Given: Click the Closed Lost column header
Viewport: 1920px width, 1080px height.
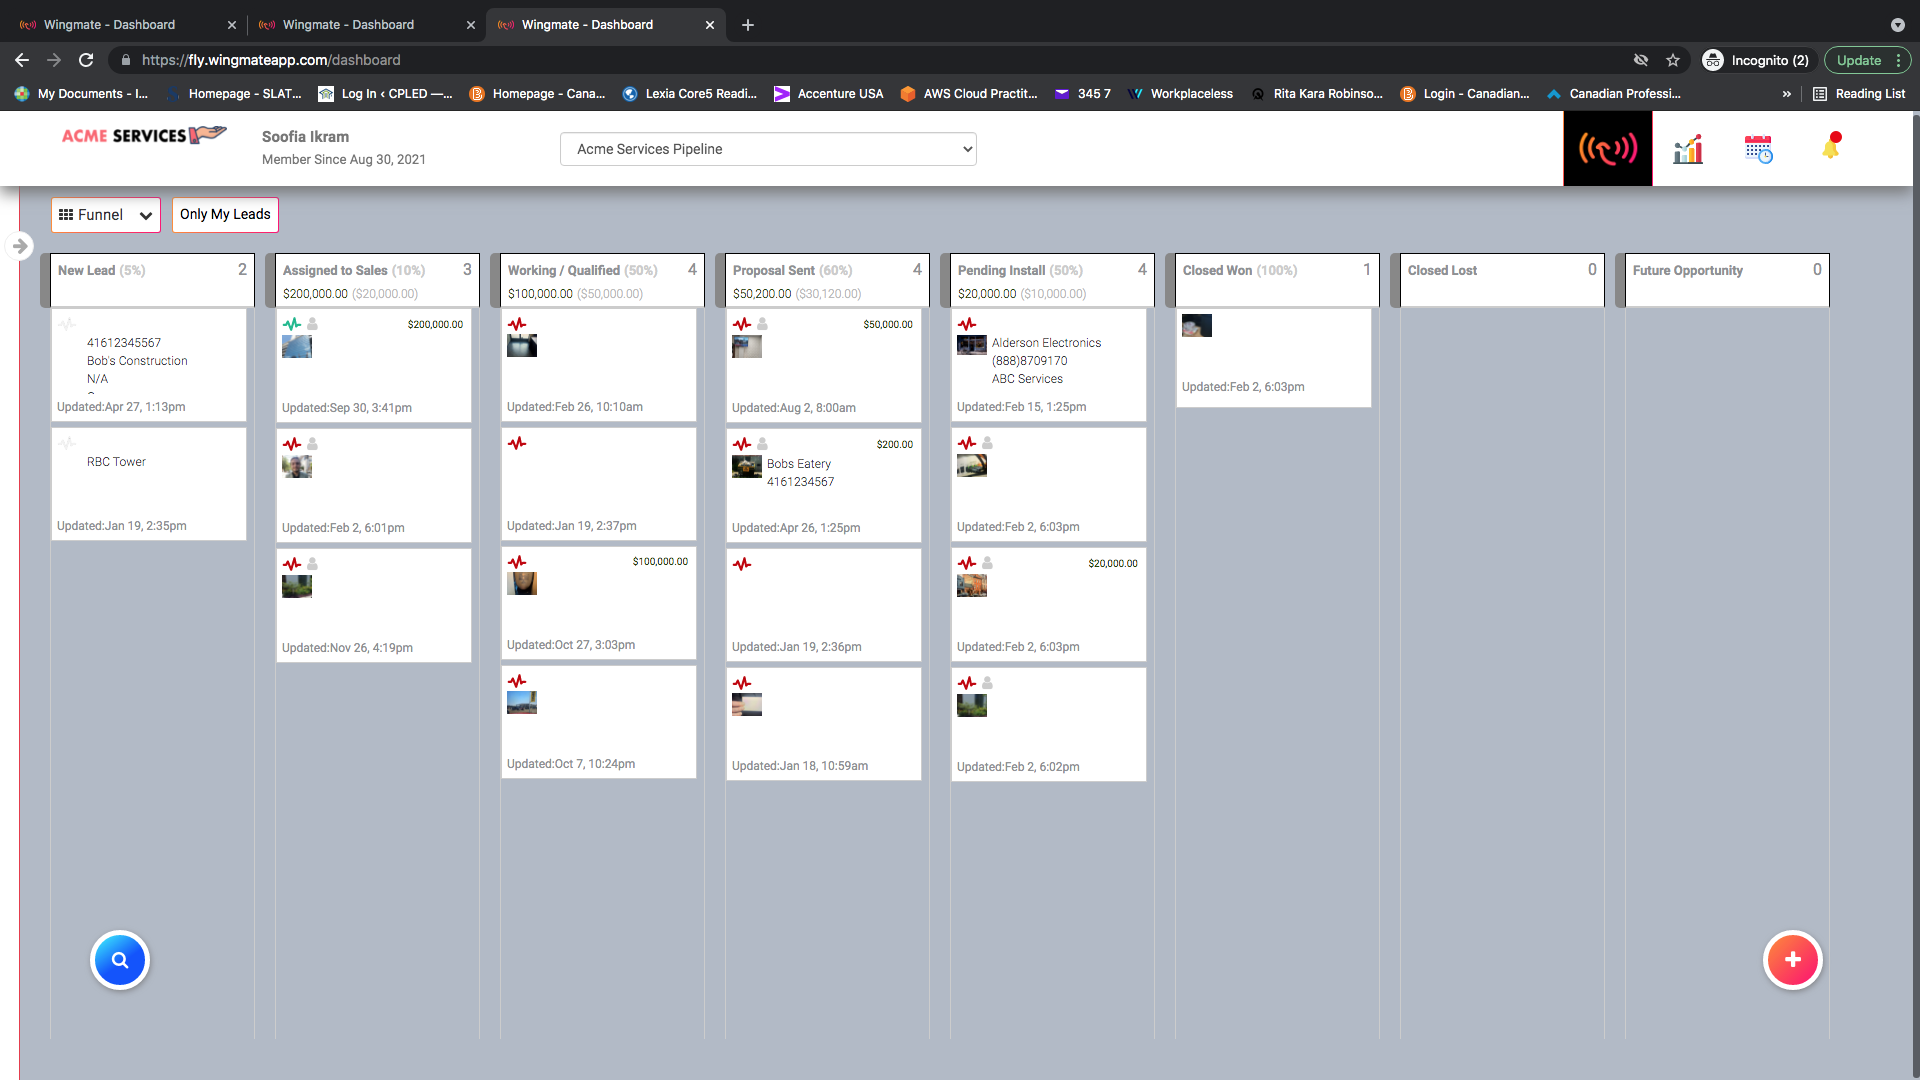Looking at the screenshot, I should coord(1502,280).
